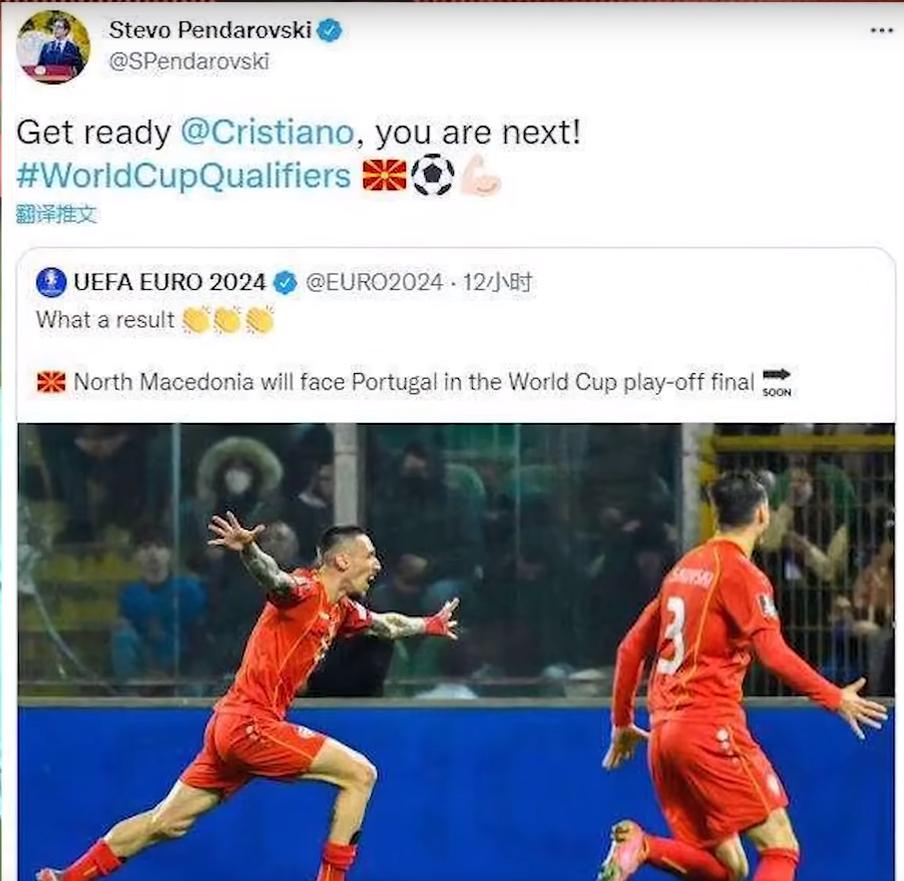Image resolution: width=904 pixels, height=881 pixels.
Task: Open the @Cristiano mention link
Action: click(x=268, y=132)
